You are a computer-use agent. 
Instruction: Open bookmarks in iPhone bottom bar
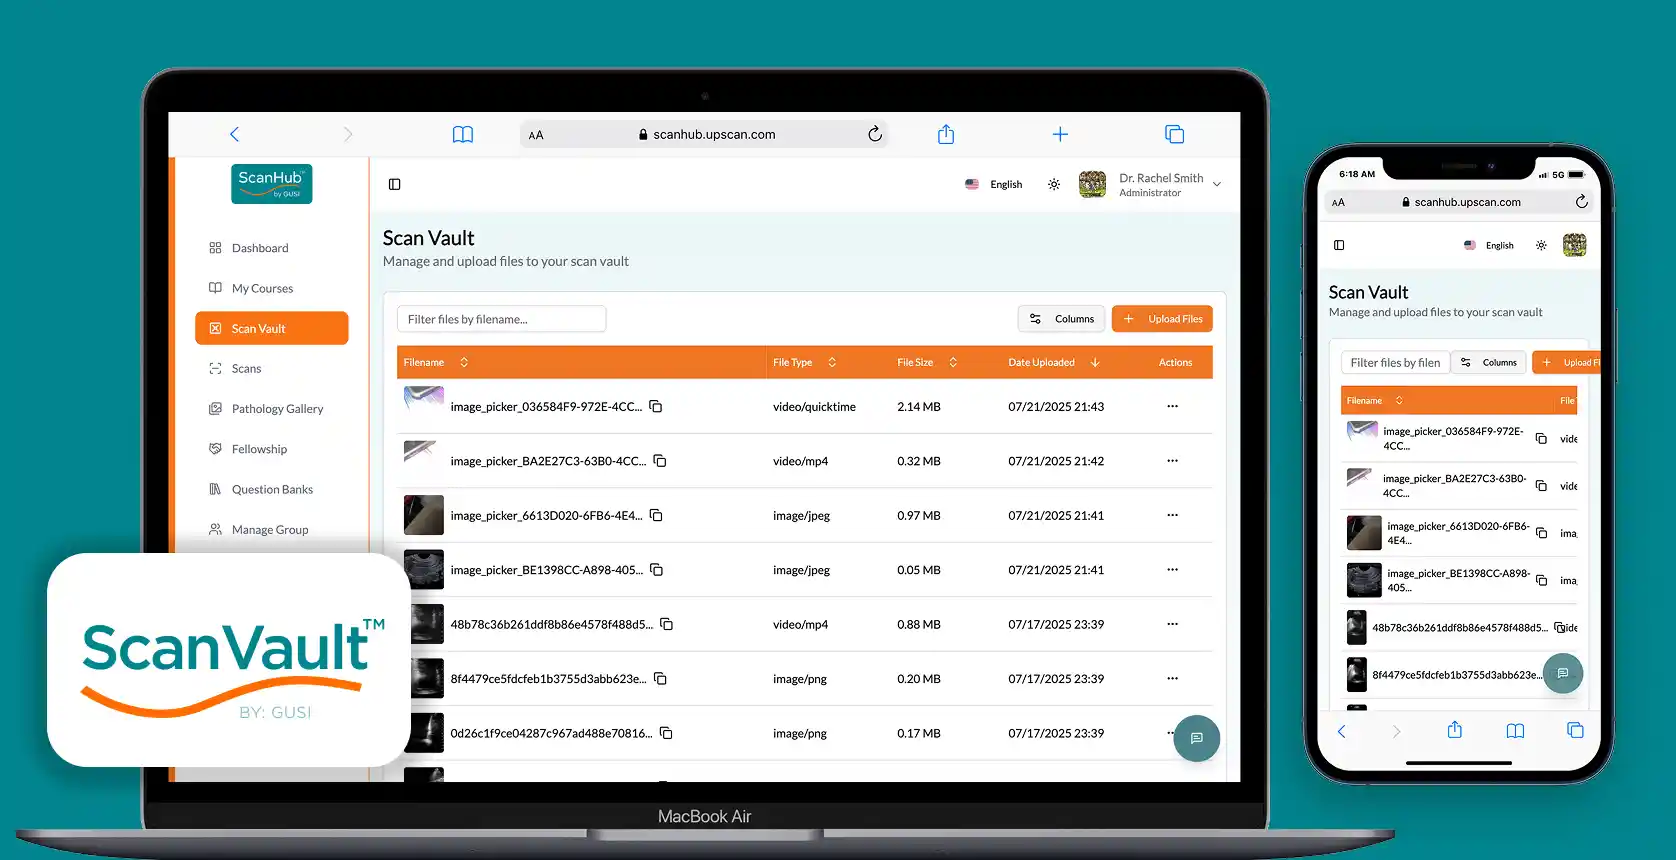tap(1515, 731)
